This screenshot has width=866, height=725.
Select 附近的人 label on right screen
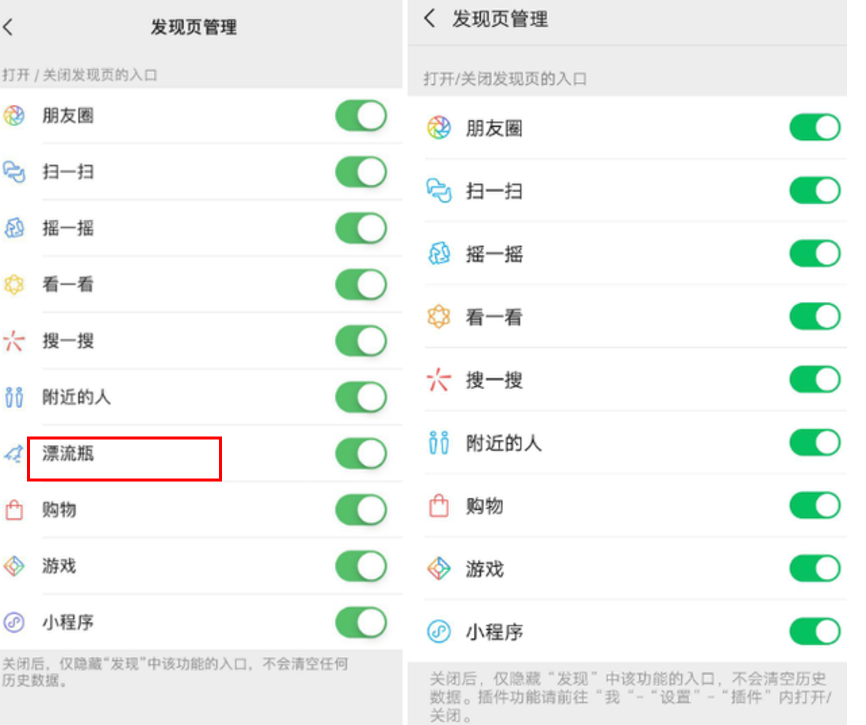504,443
